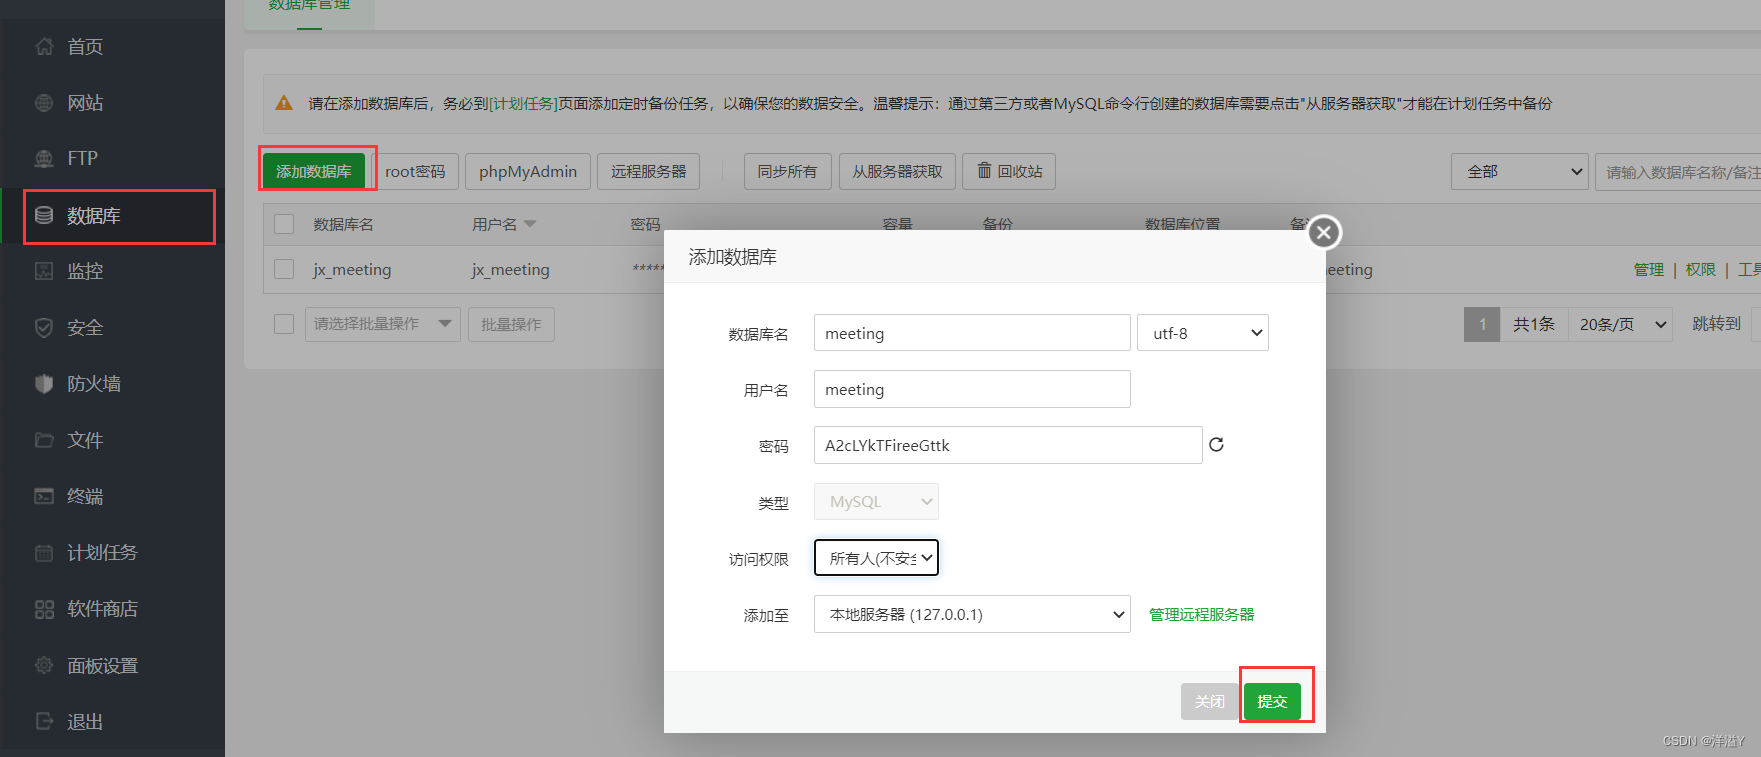Click the terminal icon beside 终端
The image size is (1761, 757).
click(44, 496)
